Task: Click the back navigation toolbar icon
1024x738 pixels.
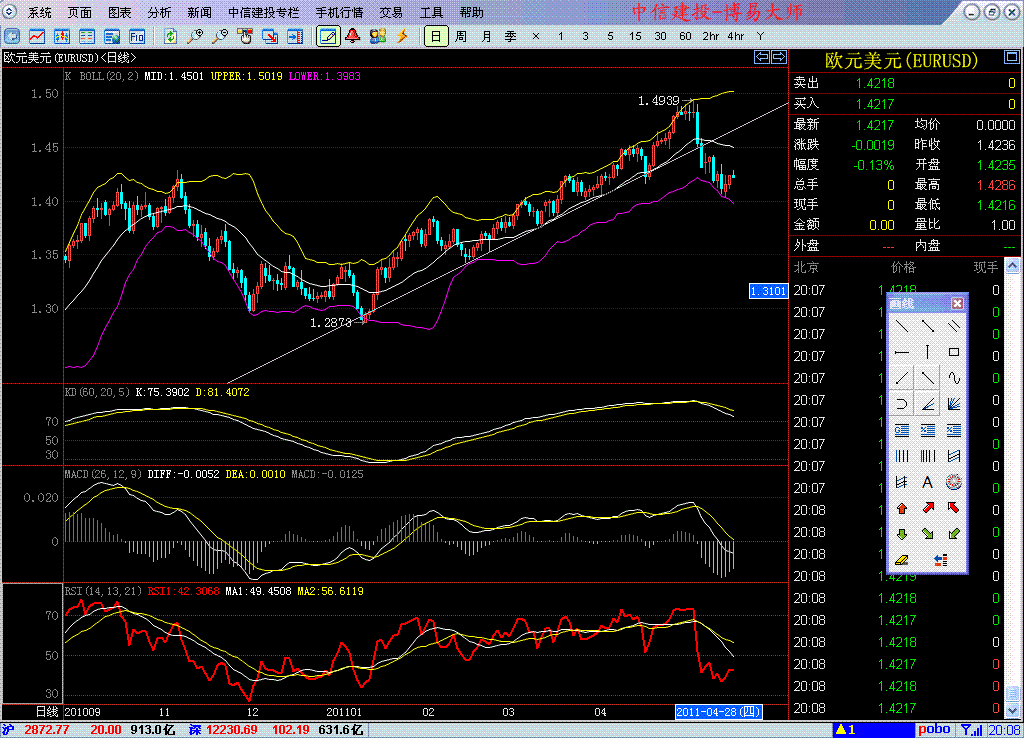Action: [x=12, y=37]
